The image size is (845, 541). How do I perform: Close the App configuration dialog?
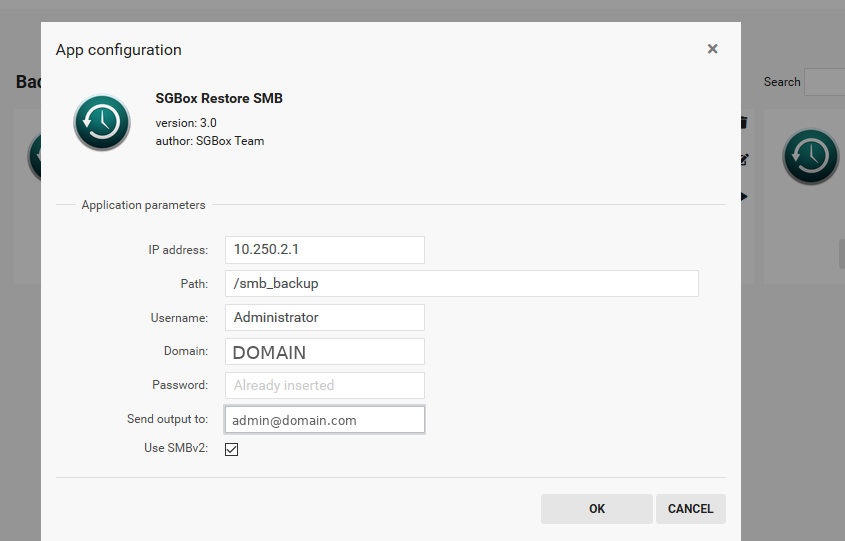tap(712, 49)
